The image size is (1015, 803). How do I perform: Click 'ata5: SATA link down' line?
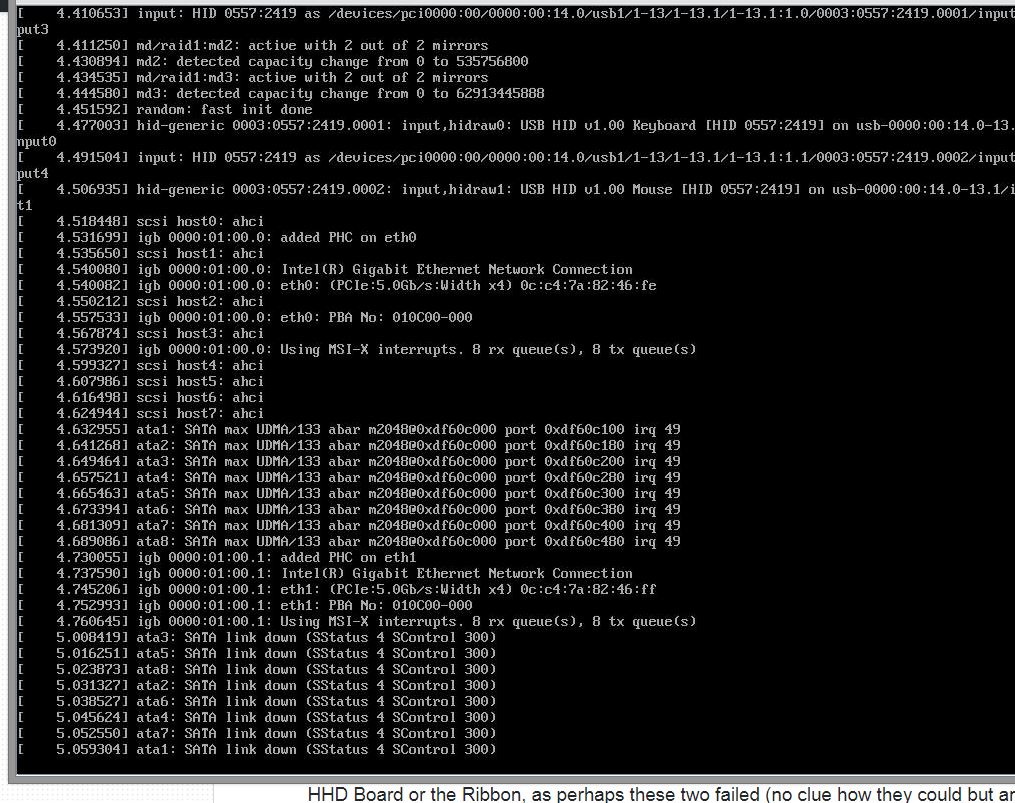tap(257, 653)
